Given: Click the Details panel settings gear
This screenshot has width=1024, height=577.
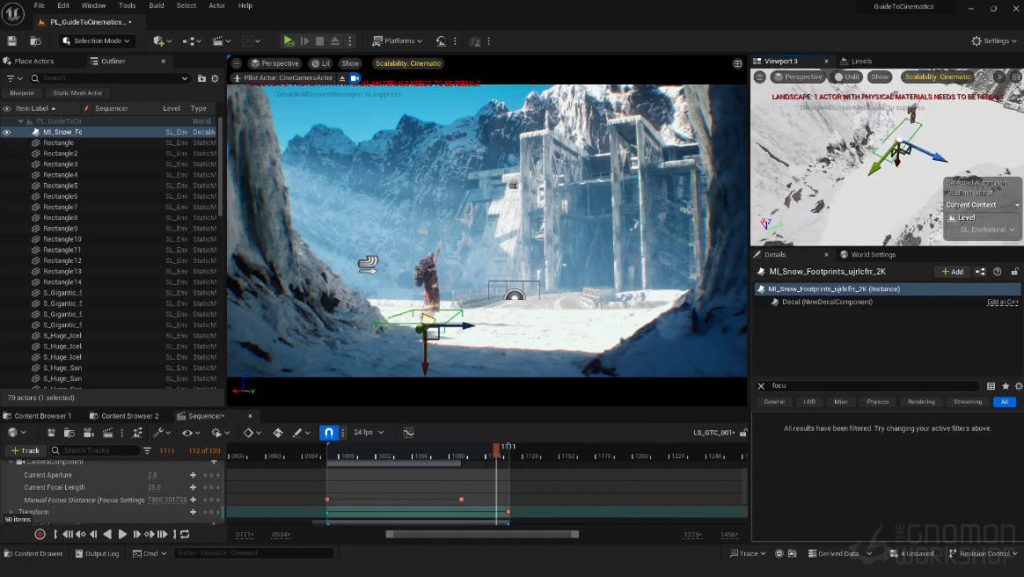Looking at the screenshot, I should (x=1017, y=386).
